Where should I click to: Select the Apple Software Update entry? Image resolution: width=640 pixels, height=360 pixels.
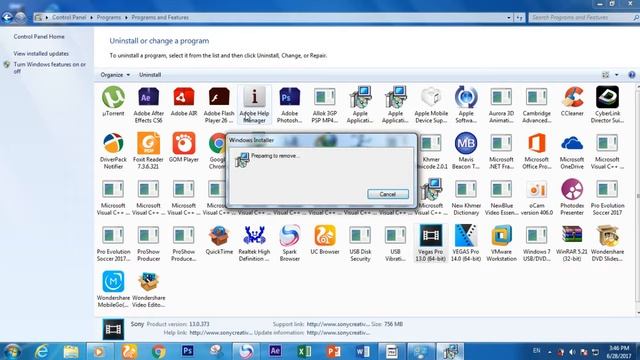tap(466, 104)
